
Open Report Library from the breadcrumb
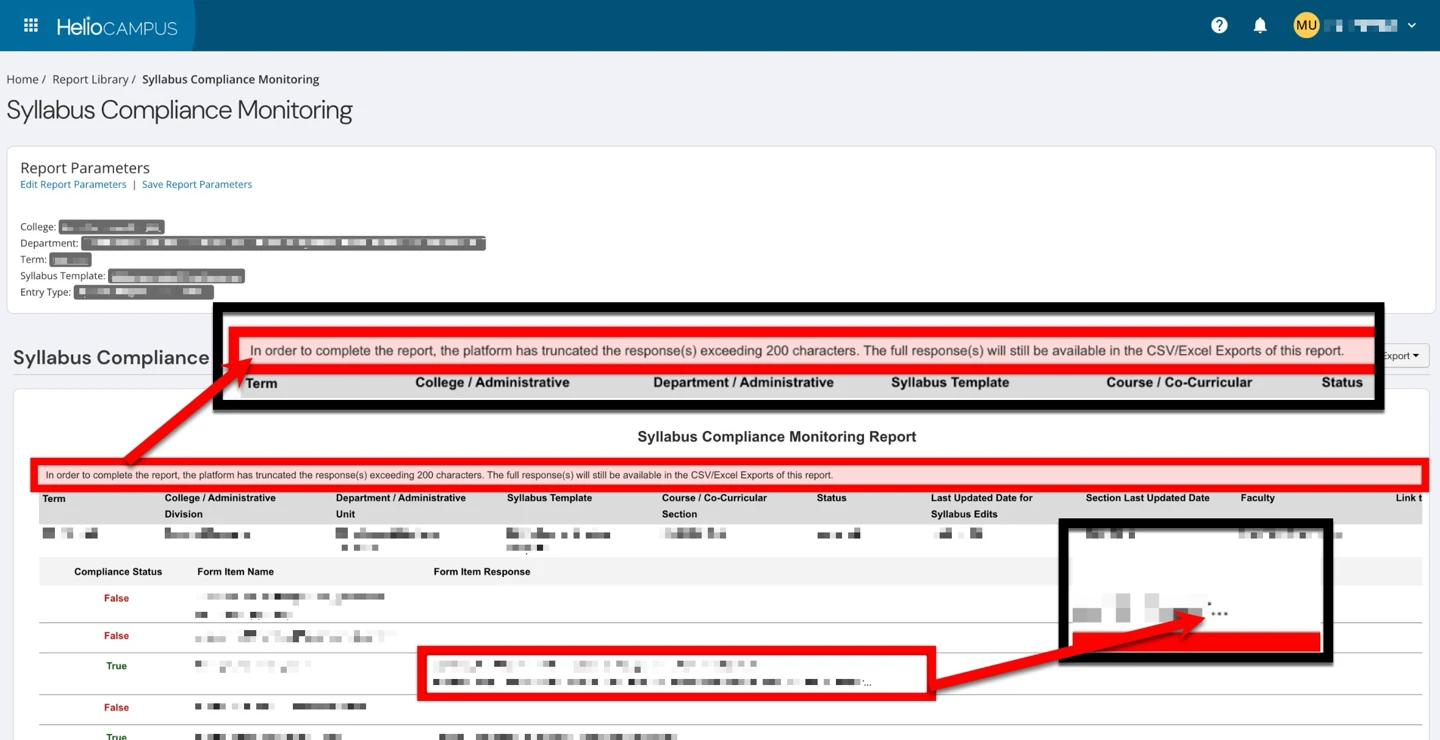point(90,79)
